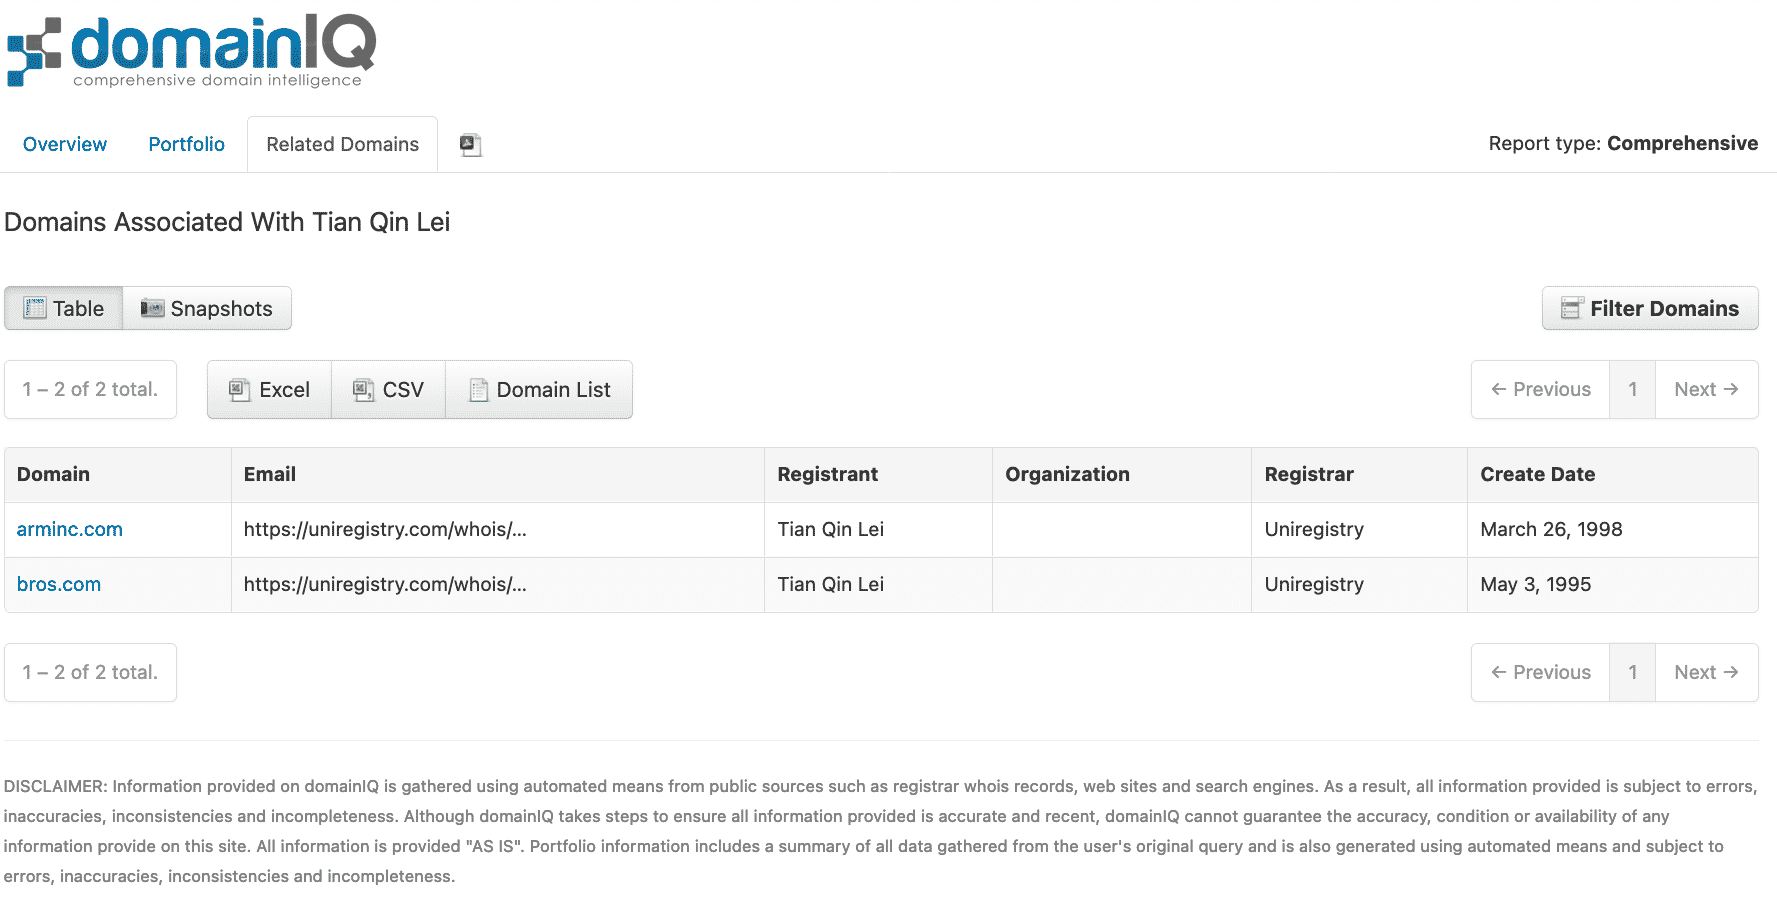
Task: Click Tian Qin Lei in the arminc.com row
Action: pos(831,529)
